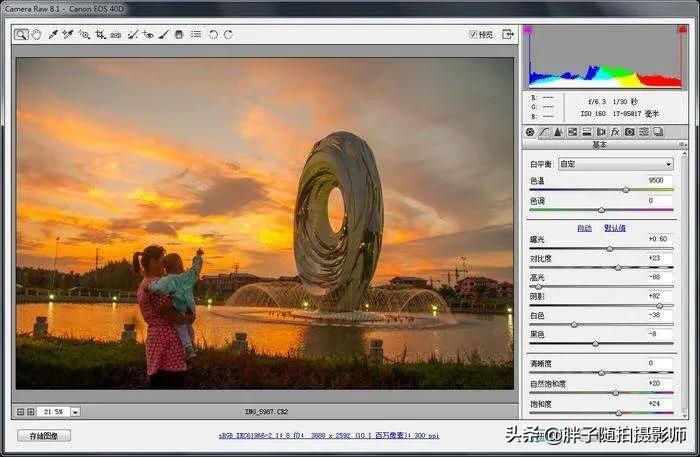Image resolution: width=700 pixels, height=457 pixels.
Task: Toggle shadow clipping warning in histogram
Action: pos(530,31)
